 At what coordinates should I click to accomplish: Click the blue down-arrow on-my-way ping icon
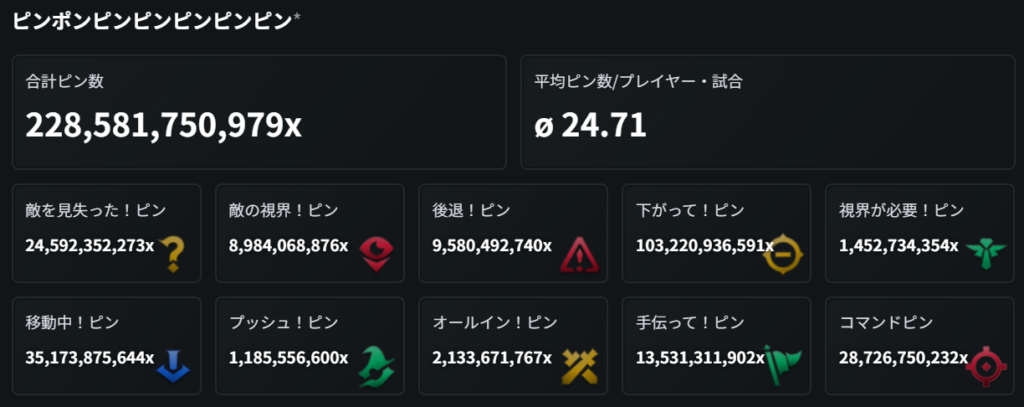click(x=173, y=365)
